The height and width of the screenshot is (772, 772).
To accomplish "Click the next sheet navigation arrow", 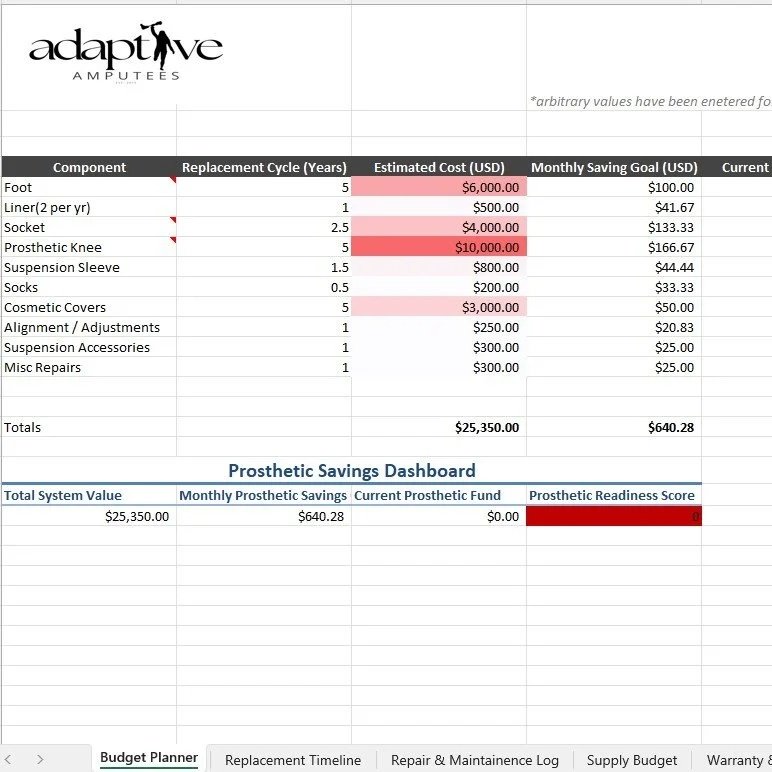I will click(40, 760).
